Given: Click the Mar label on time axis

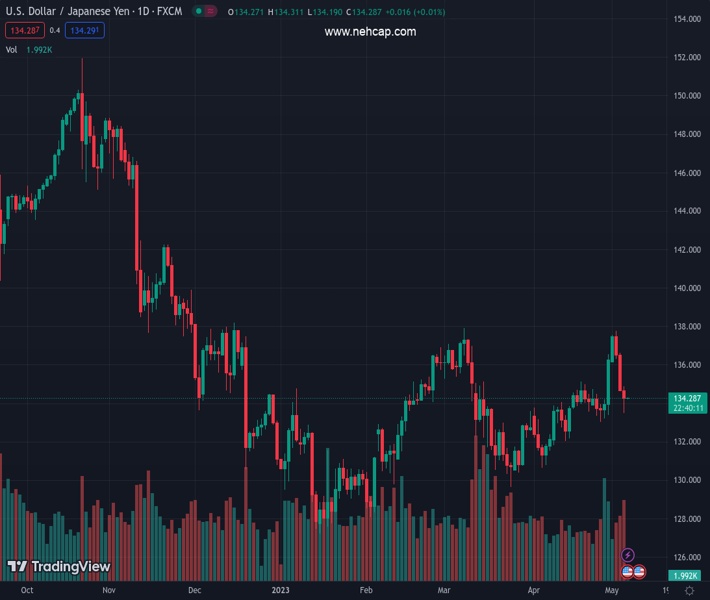Looking at the screenshot, I should click(x=444, y=591).
